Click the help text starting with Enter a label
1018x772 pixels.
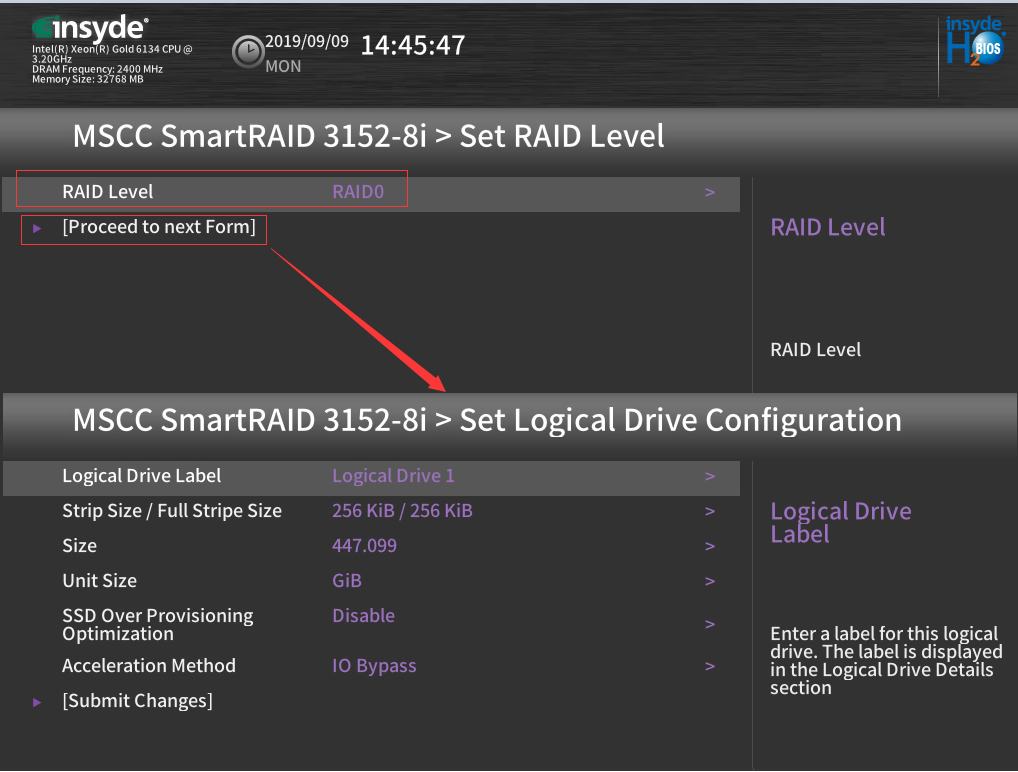(886, 661)
